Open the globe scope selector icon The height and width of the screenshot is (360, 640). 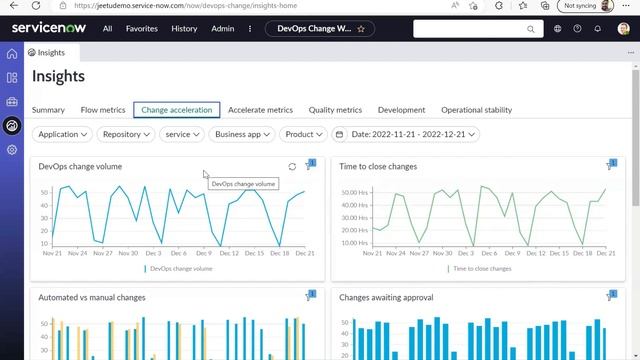click(558, 29)
